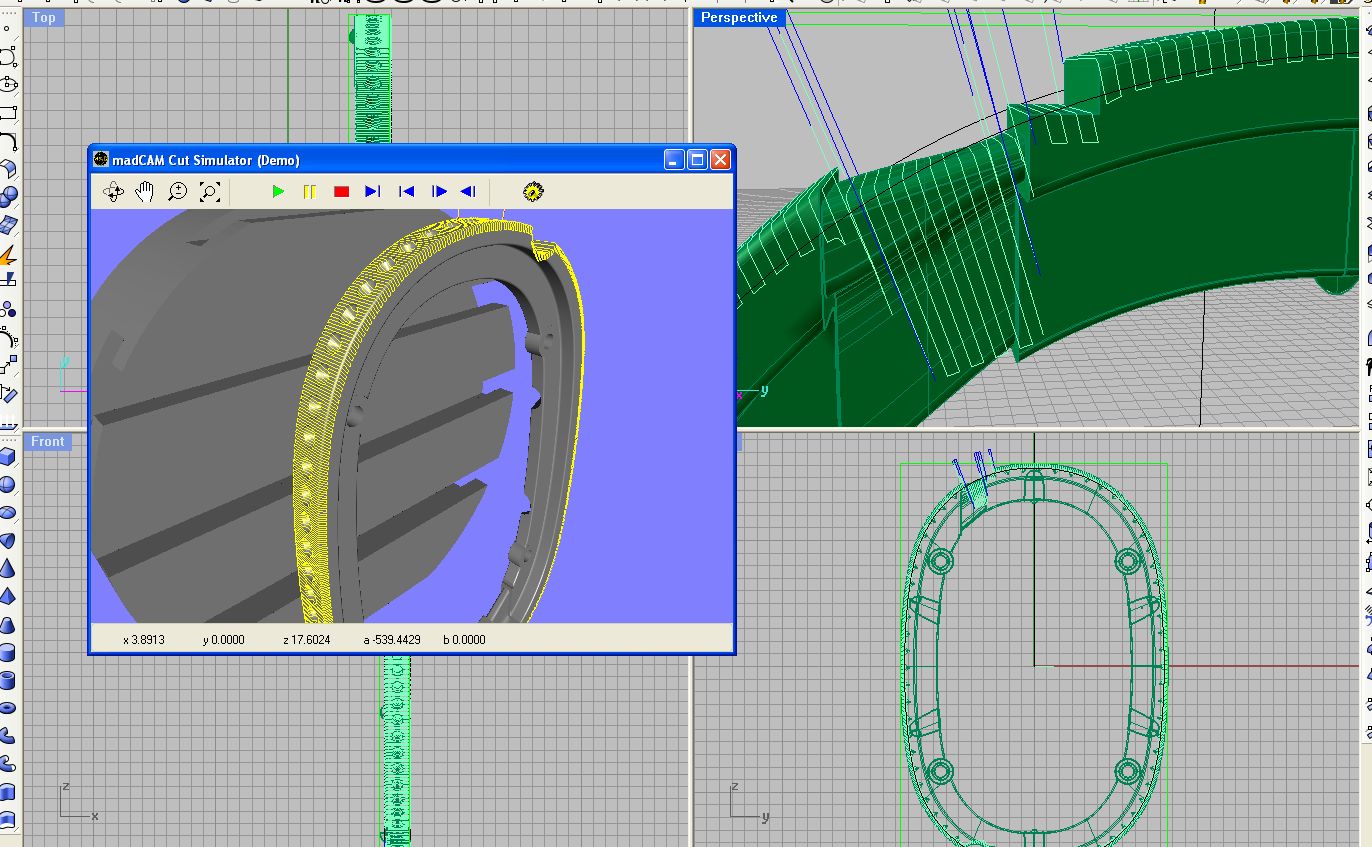Activate the pan hand tool

click(145, 191)
